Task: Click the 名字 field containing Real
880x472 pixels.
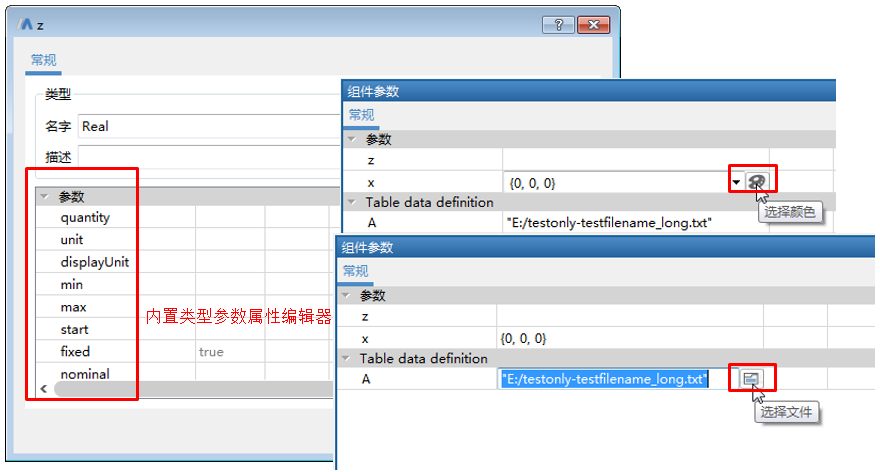Action: point(200,126)
